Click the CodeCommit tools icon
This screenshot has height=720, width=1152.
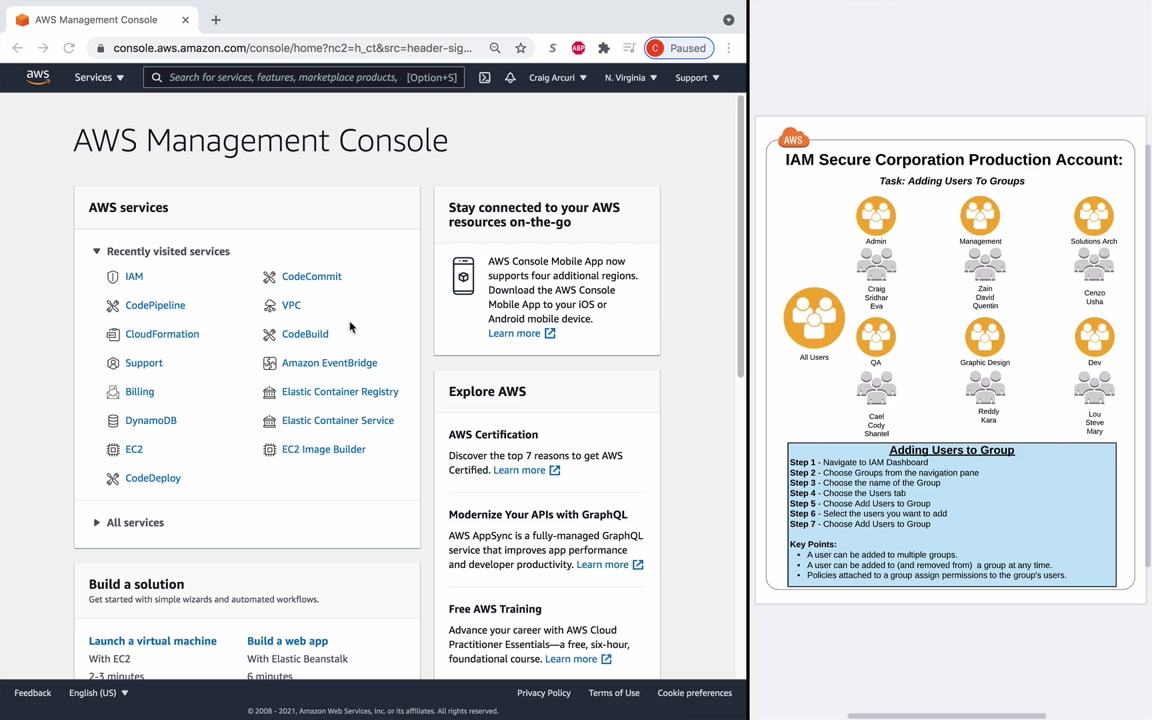pyautogui.click(x=270, y=277)
